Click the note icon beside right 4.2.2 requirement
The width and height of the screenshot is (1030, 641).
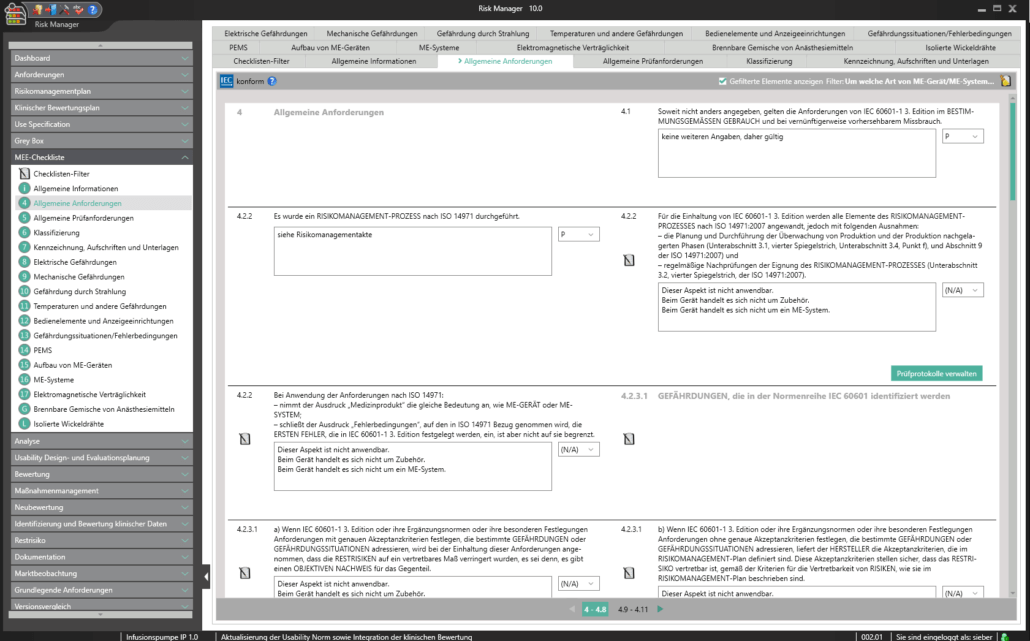coord(629,260)
